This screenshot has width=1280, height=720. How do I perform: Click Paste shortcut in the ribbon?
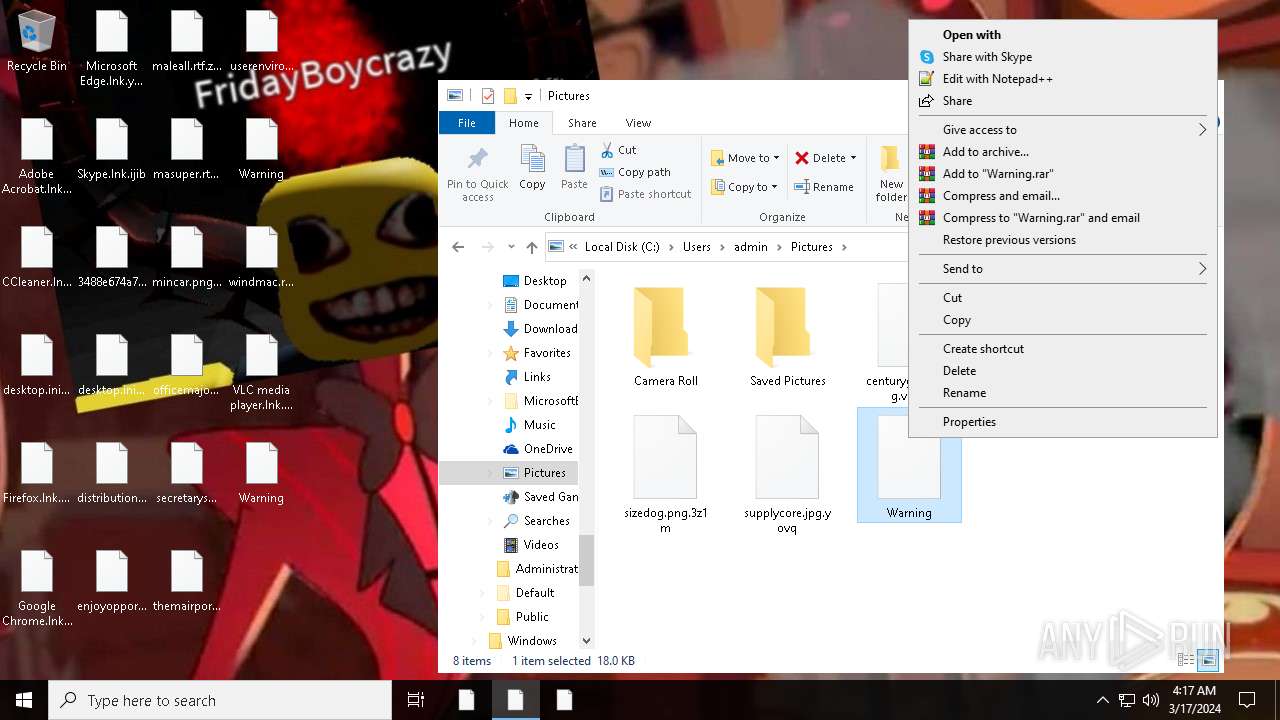pyautogui.click(x=645, y=194)
